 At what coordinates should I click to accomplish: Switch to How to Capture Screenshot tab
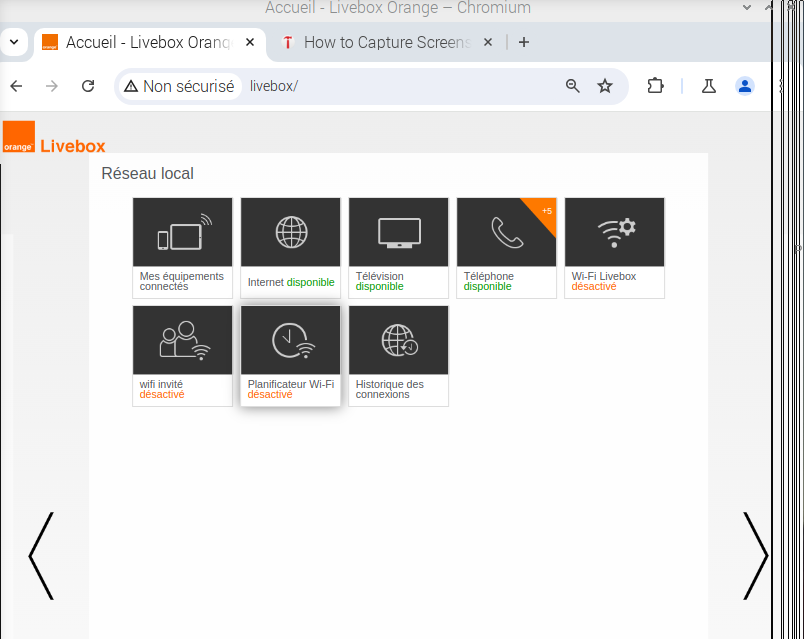(385, 42)
